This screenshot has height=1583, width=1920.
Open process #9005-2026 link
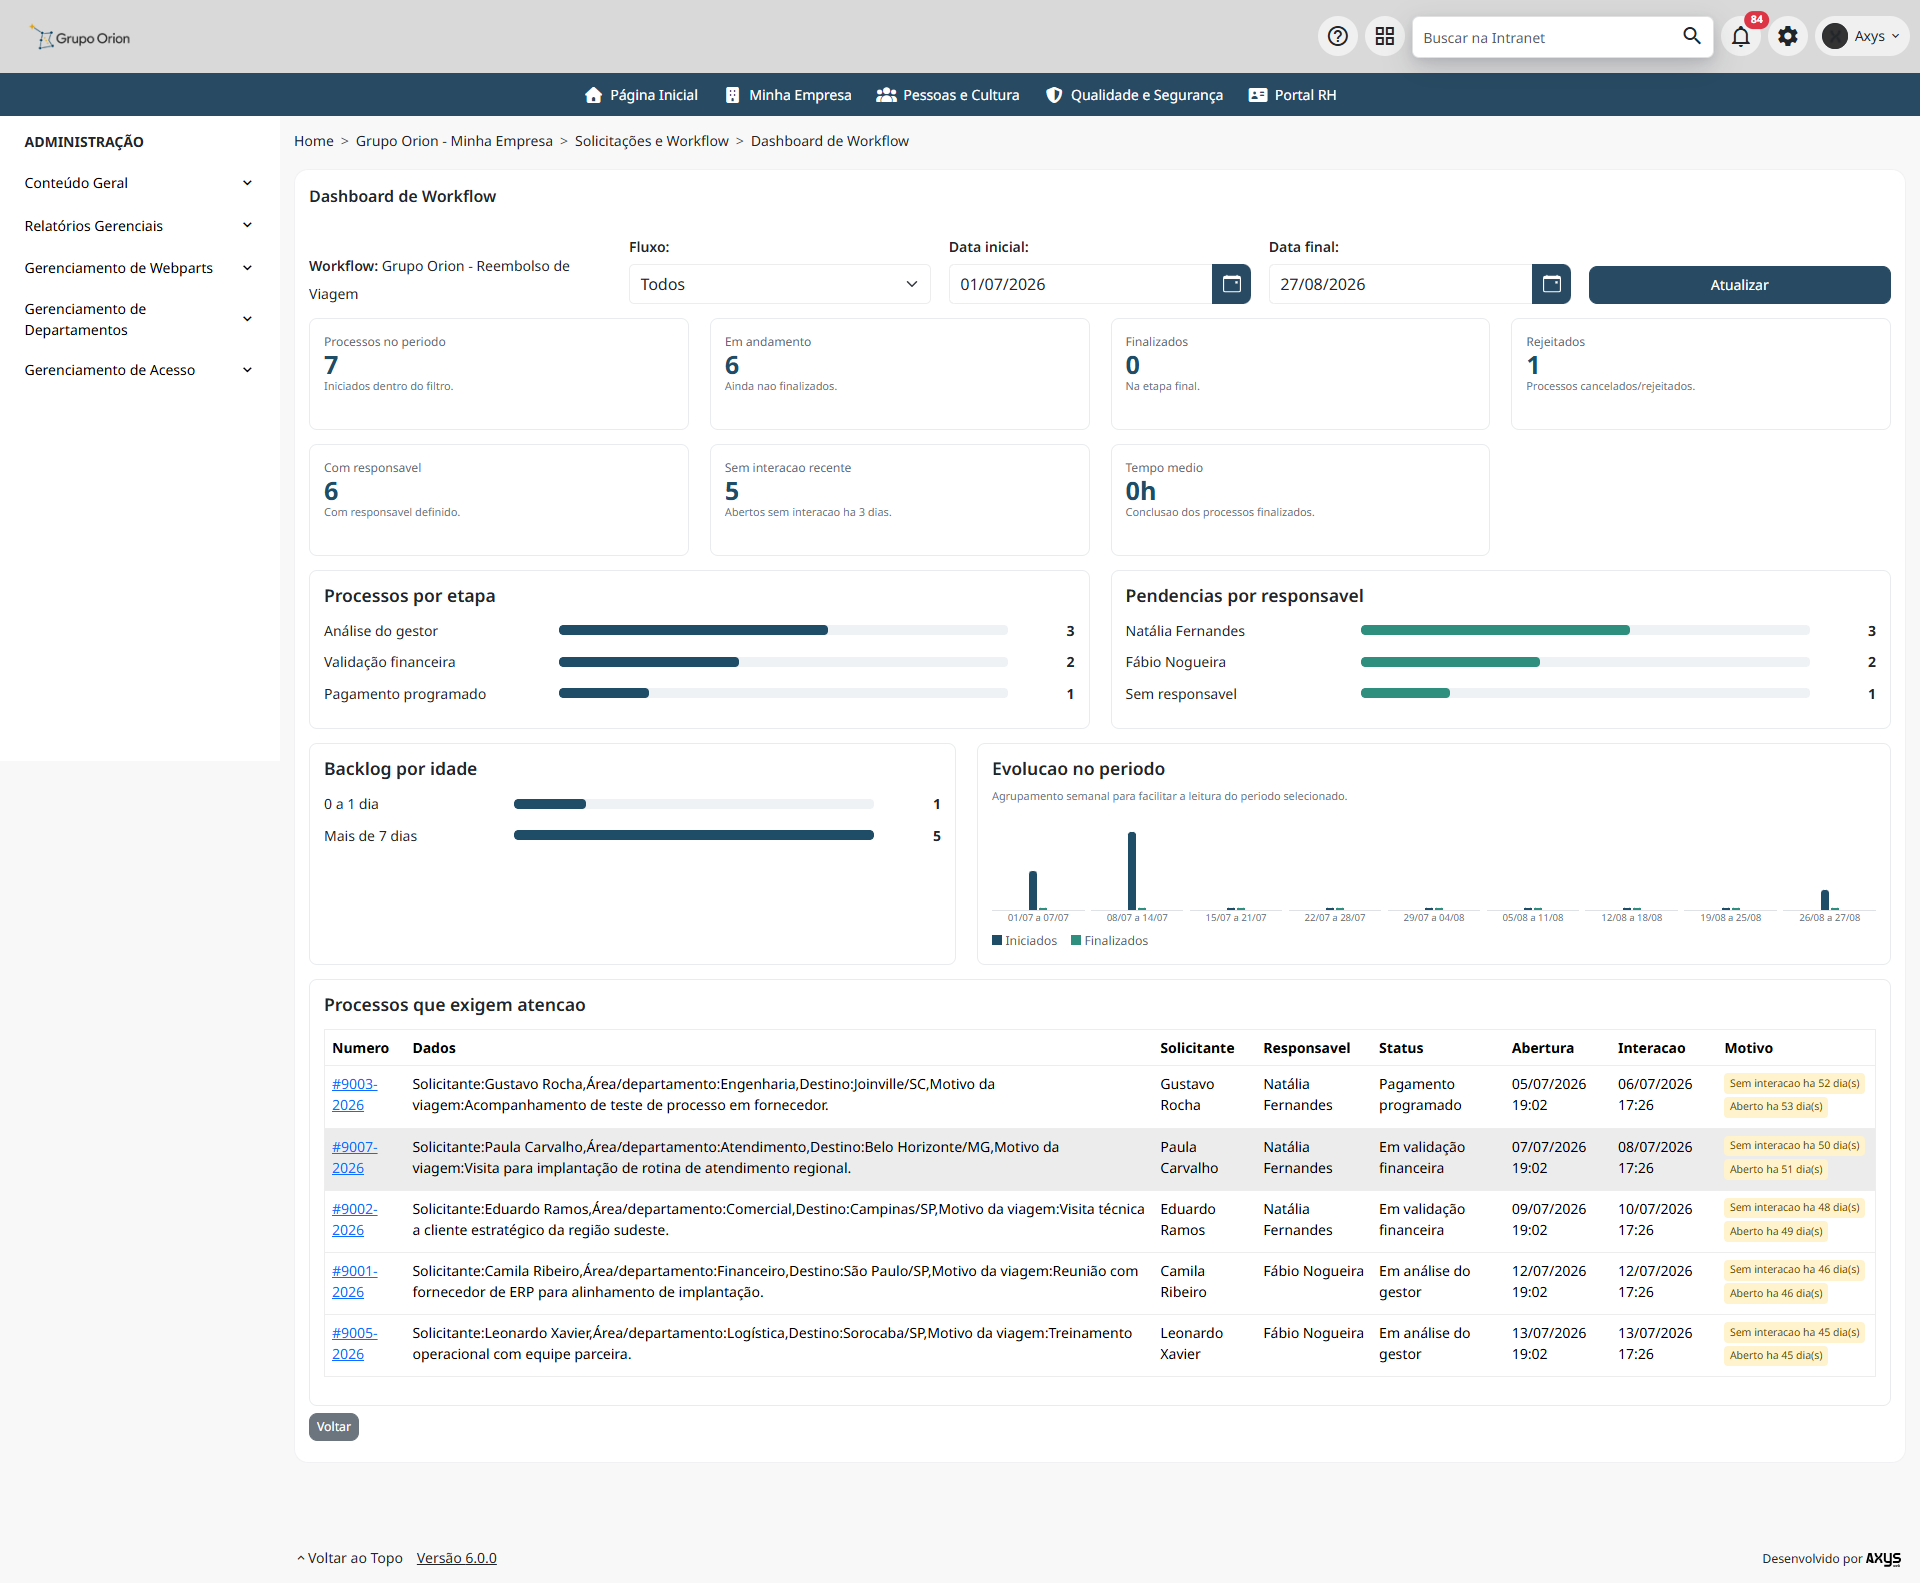click(354, 1344)
